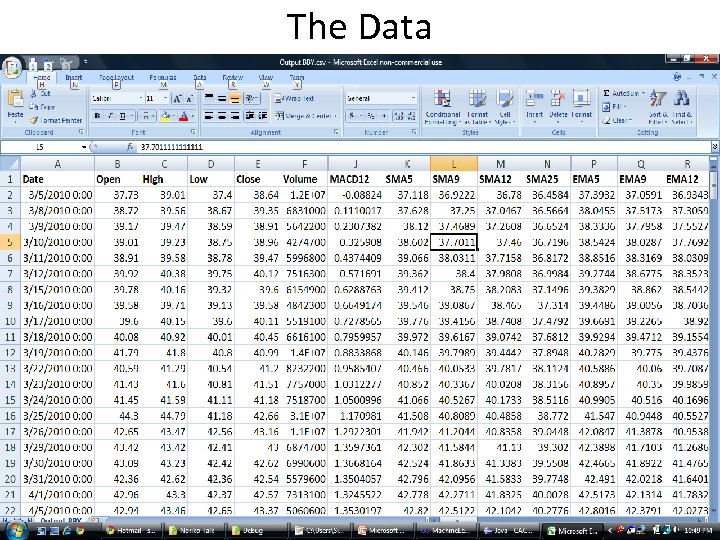Switch to the View ribbon tab

[x=266, y=78]
